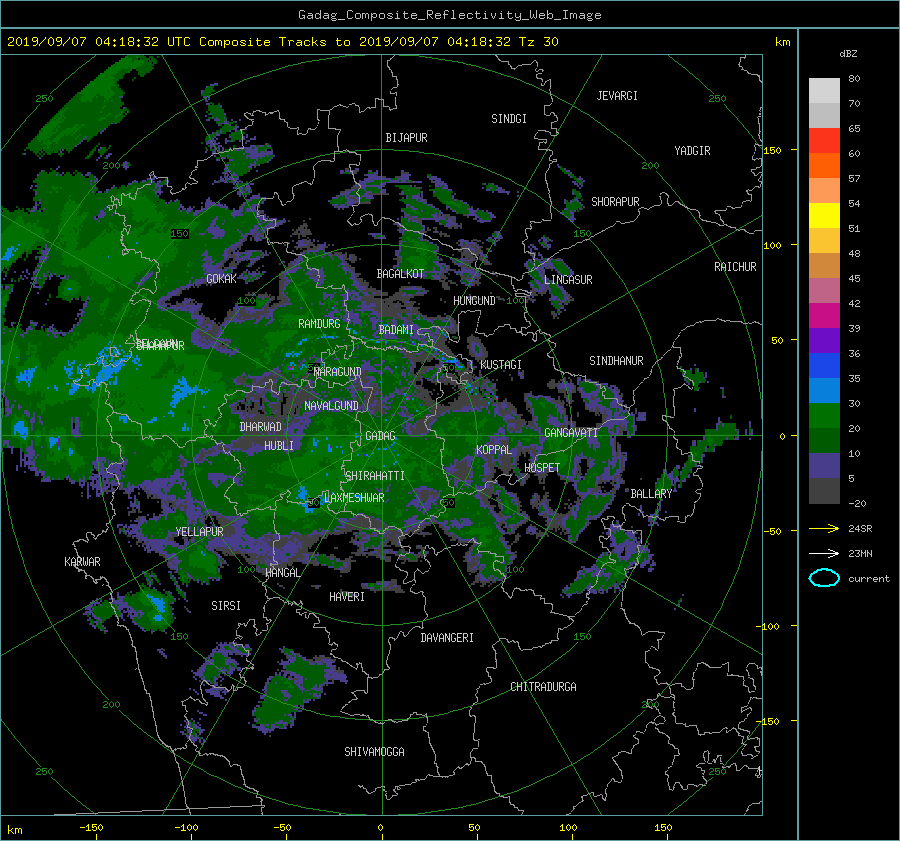Select the orange 57-60 dBZ legend swatch
The height and width of the screenshot is (841, 900).
(x=824, y=166)
